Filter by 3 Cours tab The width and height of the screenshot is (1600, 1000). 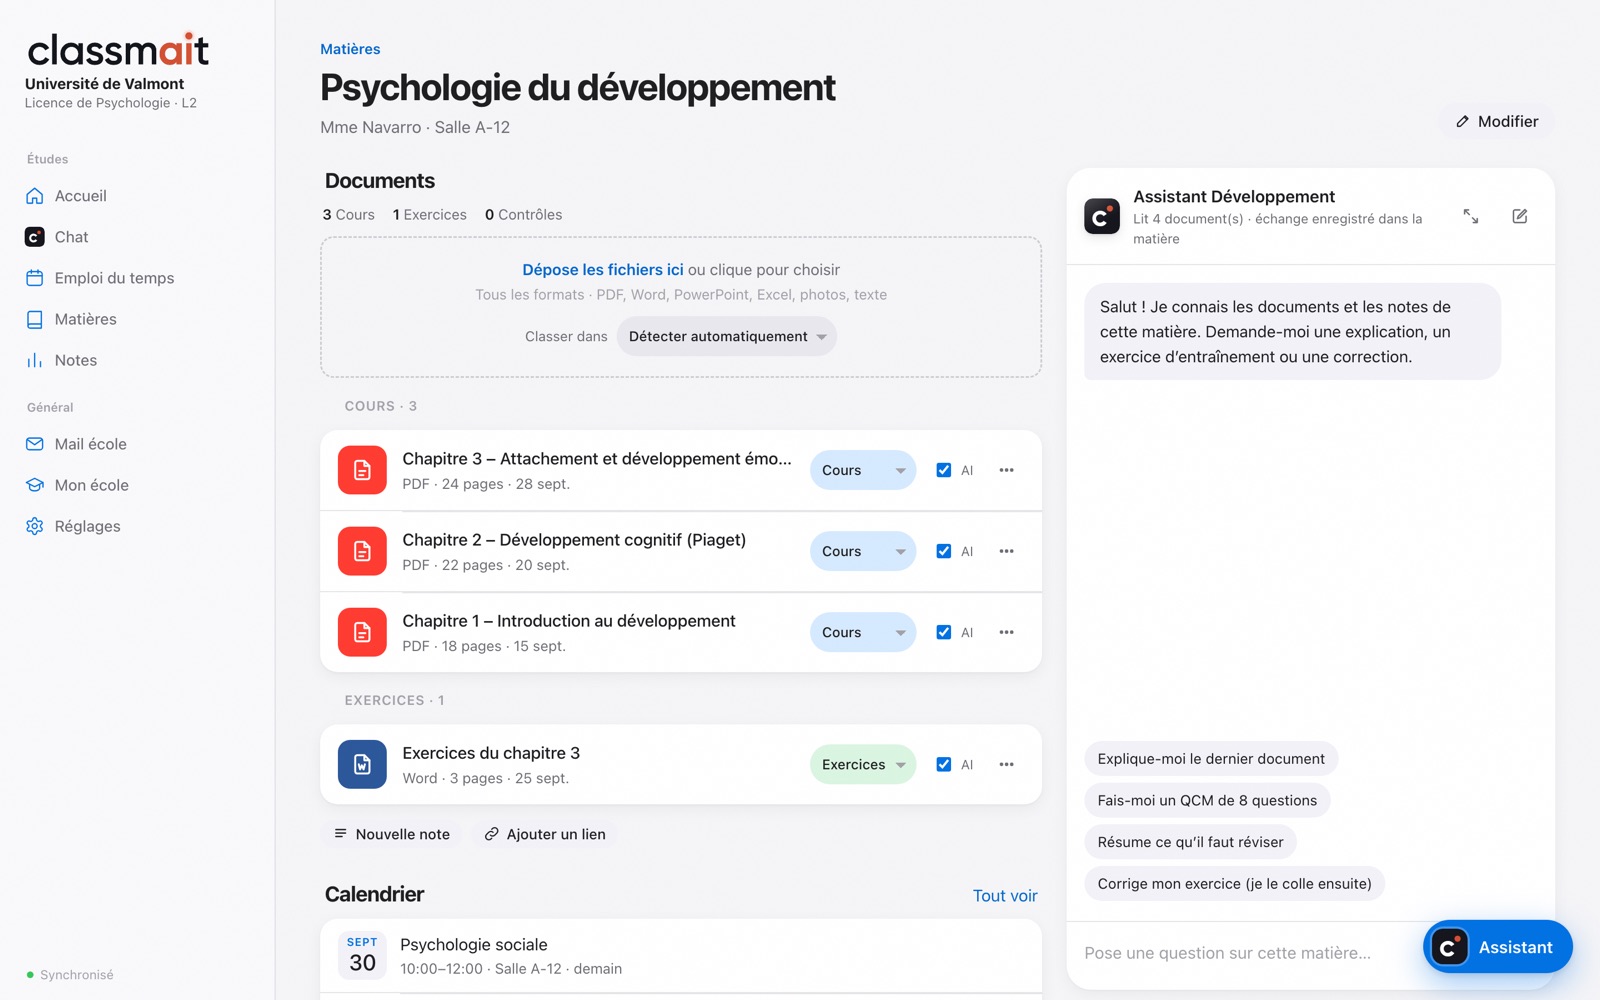tap(348, 215)
